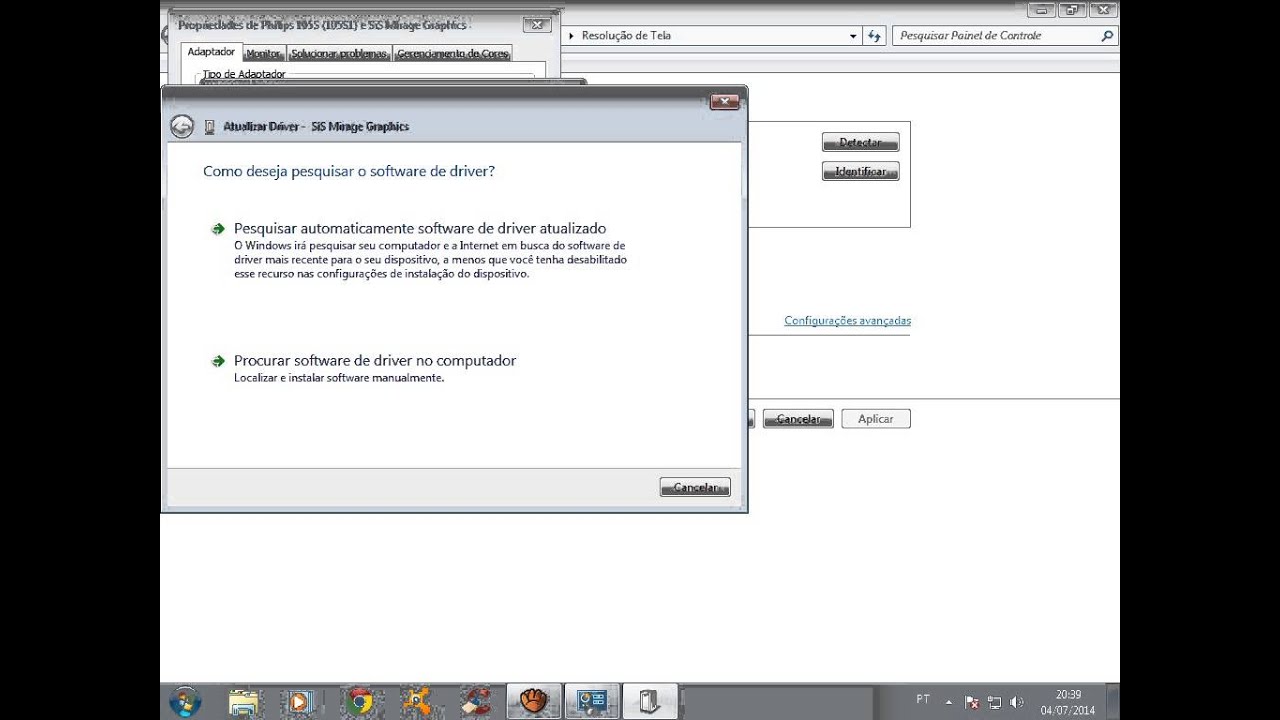Open the Windows Start menu
Screen dimensions: 1280x720
pyautogui.click(x=185, y=701)
